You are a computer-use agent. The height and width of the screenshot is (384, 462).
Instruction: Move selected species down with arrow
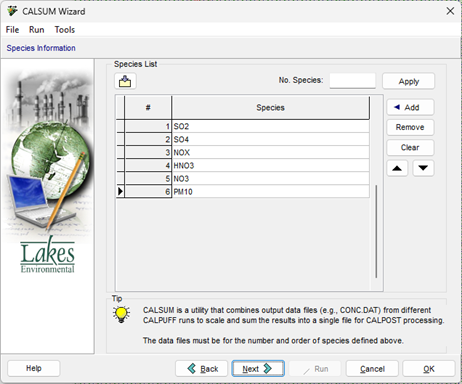(x=423, y=168)
